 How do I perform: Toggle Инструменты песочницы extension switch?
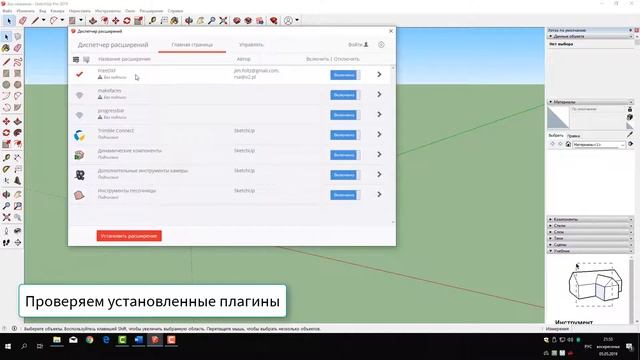(345, 195)
